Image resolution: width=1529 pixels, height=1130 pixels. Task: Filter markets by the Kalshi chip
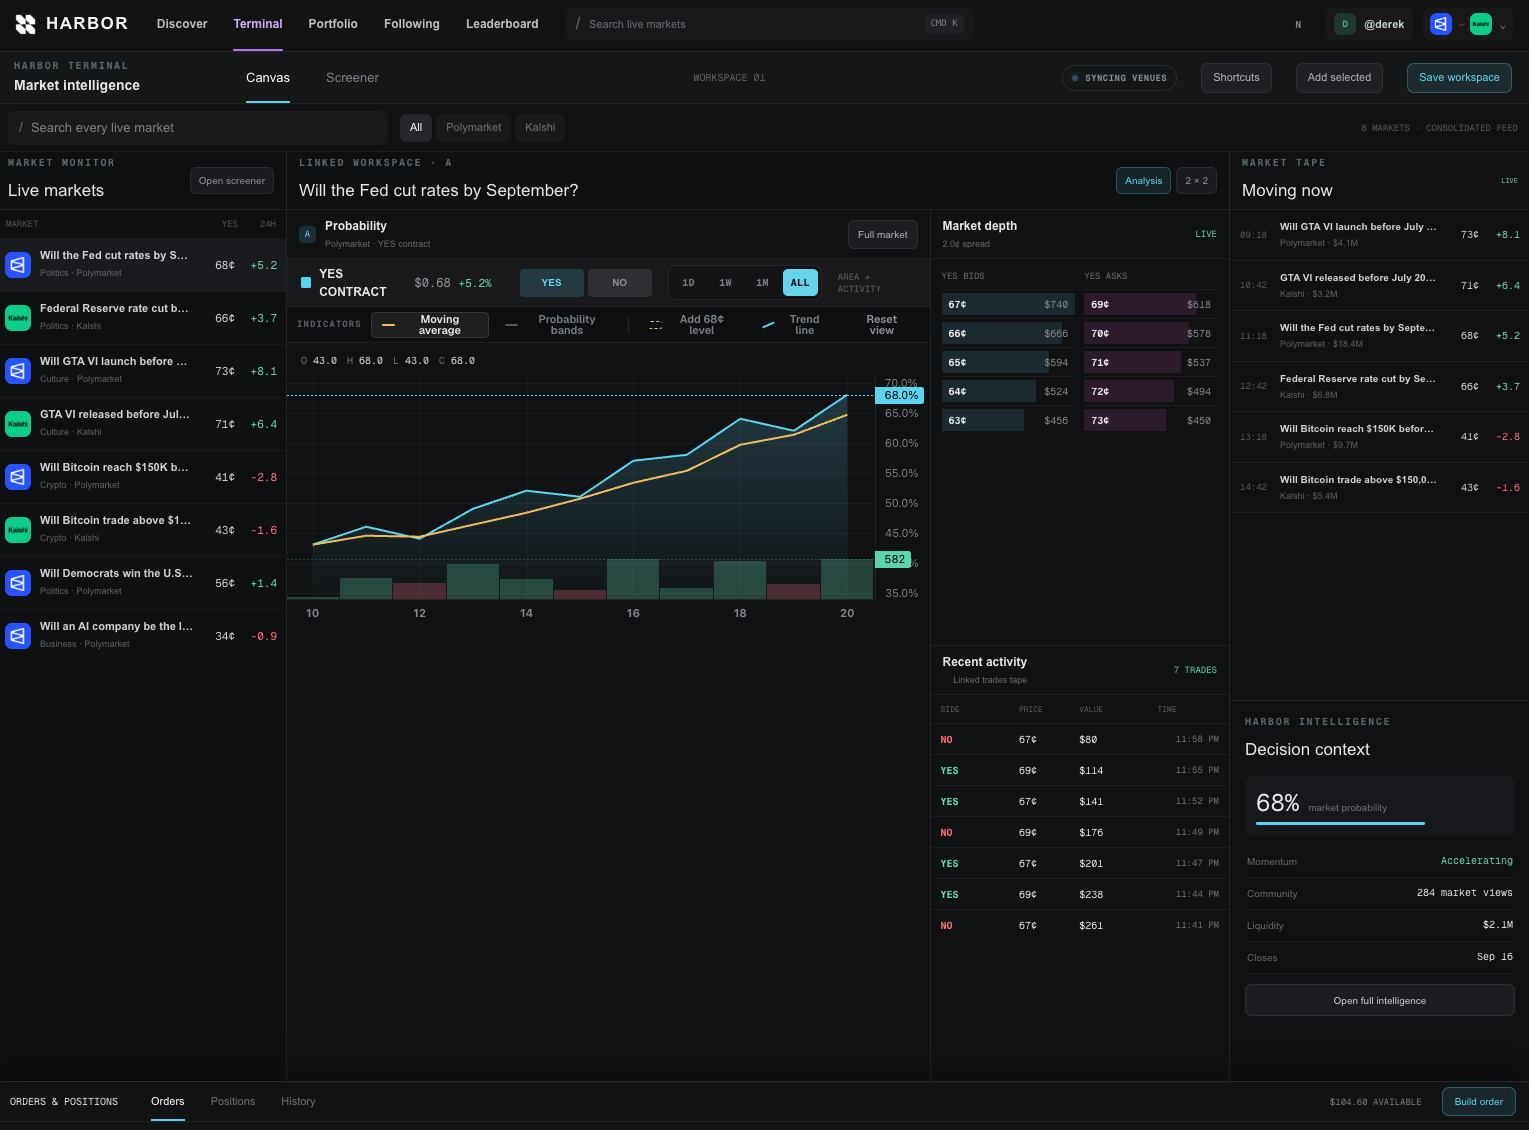pos(540,127)
